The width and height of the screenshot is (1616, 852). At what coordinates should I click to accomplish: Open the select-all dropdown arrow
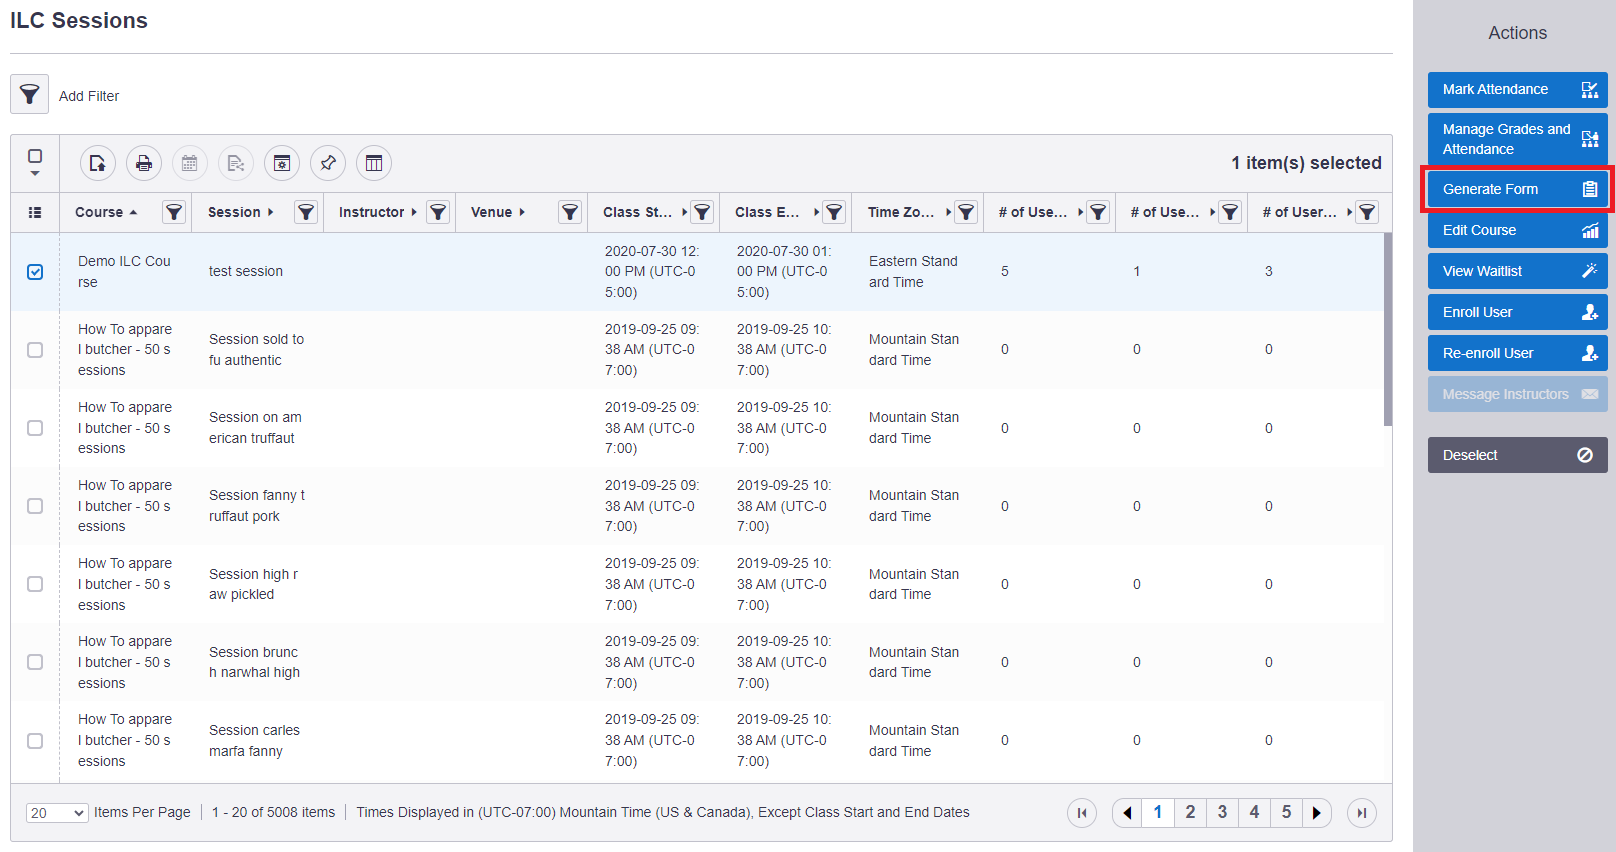35,174
